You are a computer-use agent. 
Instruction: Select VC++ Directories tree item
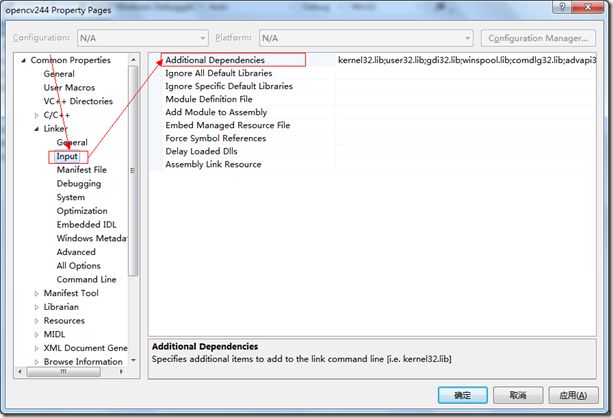[78, 101]
